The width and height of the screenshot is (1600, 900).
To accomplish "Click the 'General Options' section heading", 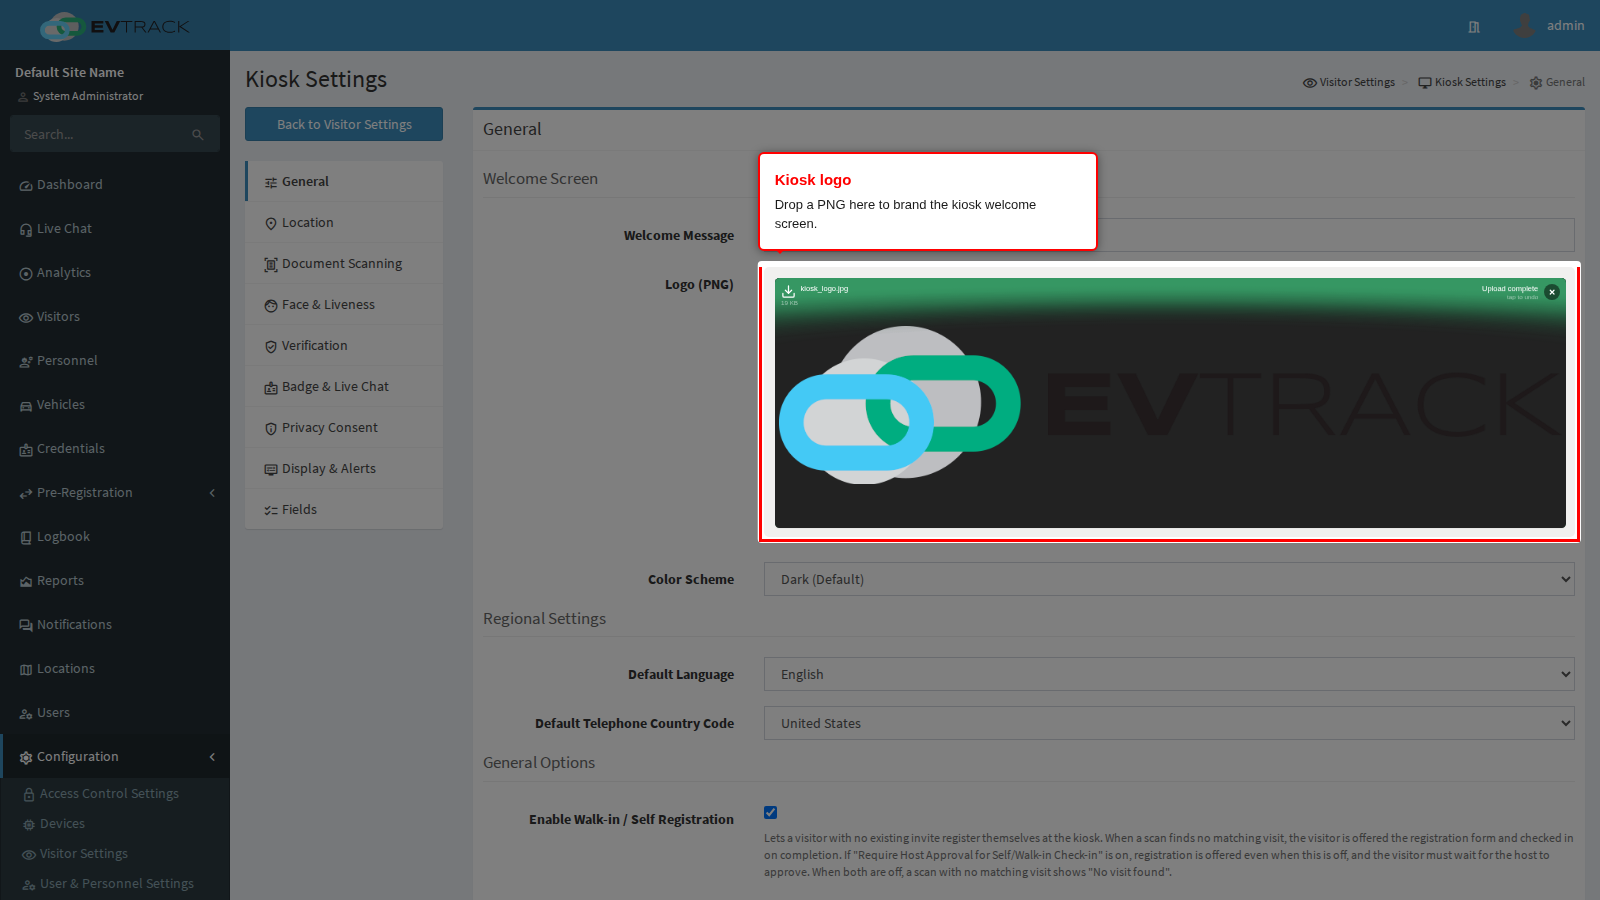I will (x=539, y=763).
